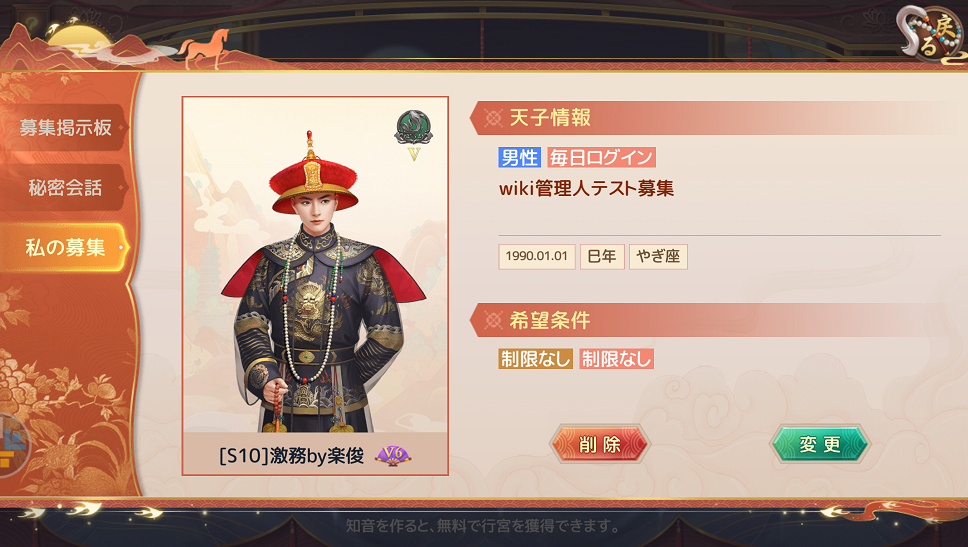Click the brown 制限なし condition tag

(x=535, y=359)
